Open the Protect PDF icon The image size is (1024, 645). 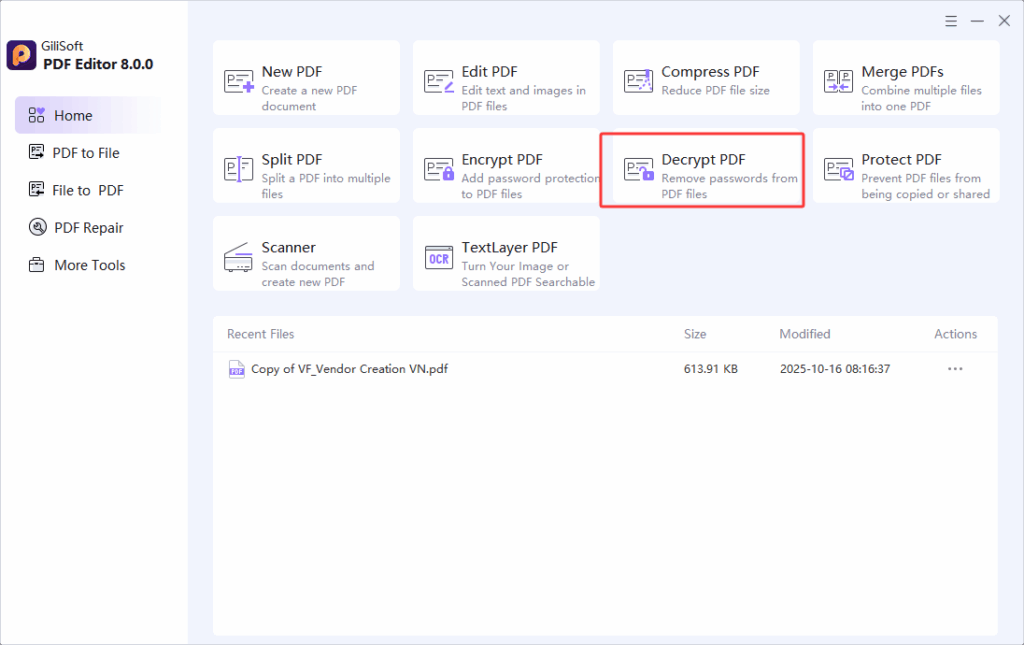[x=839, y=169]
